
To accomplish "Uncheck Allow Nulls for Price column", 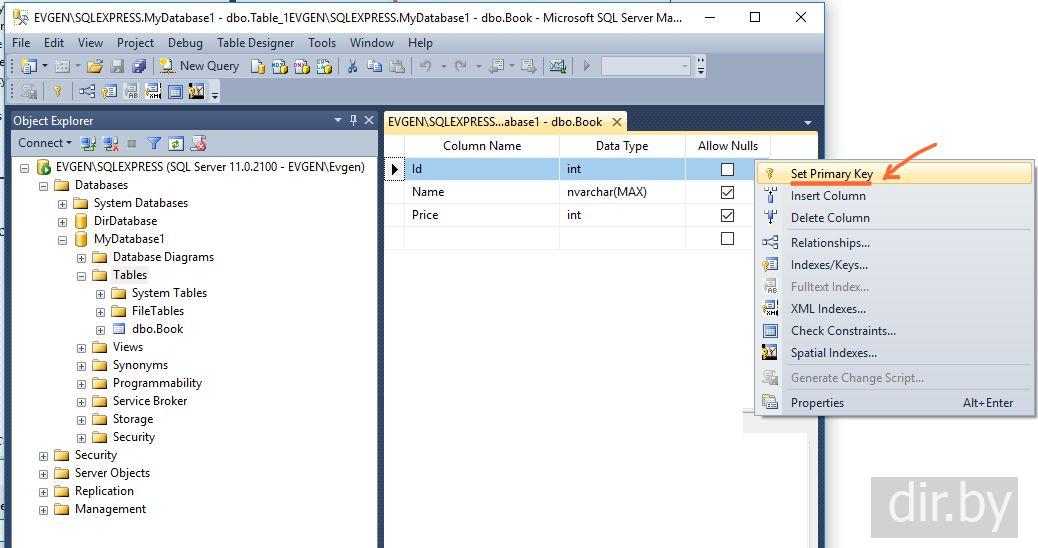I will point(727,215).
